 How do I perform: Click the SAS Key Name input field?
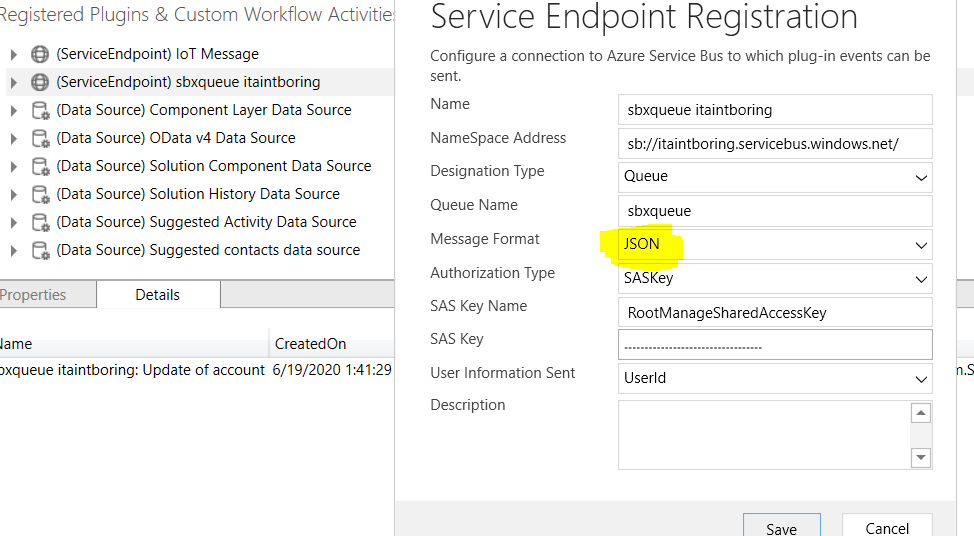[775, 312]
